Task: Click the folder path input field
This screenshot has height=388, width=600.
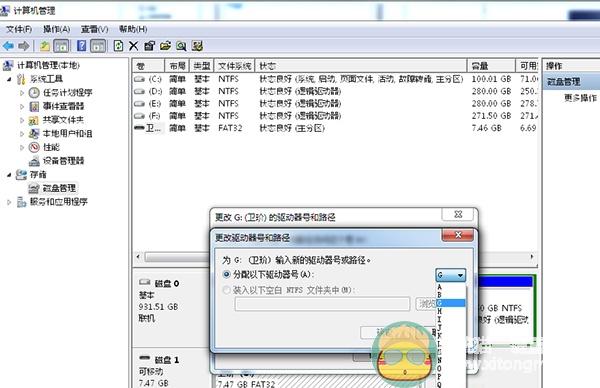Action: [x=322, y=304]
